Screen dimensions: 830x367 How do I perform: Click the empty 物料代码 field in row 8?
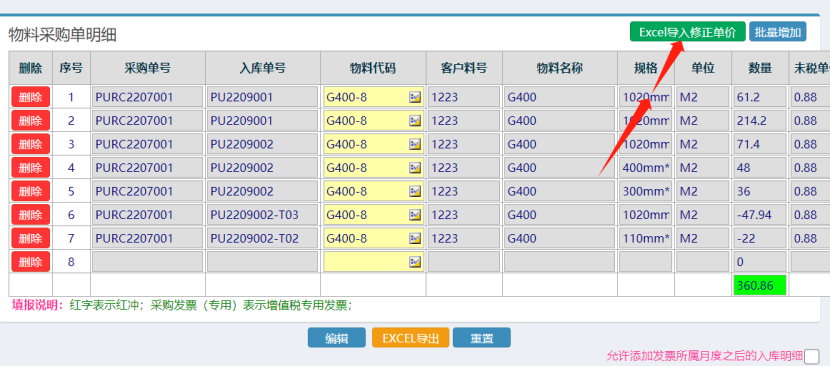374,262
